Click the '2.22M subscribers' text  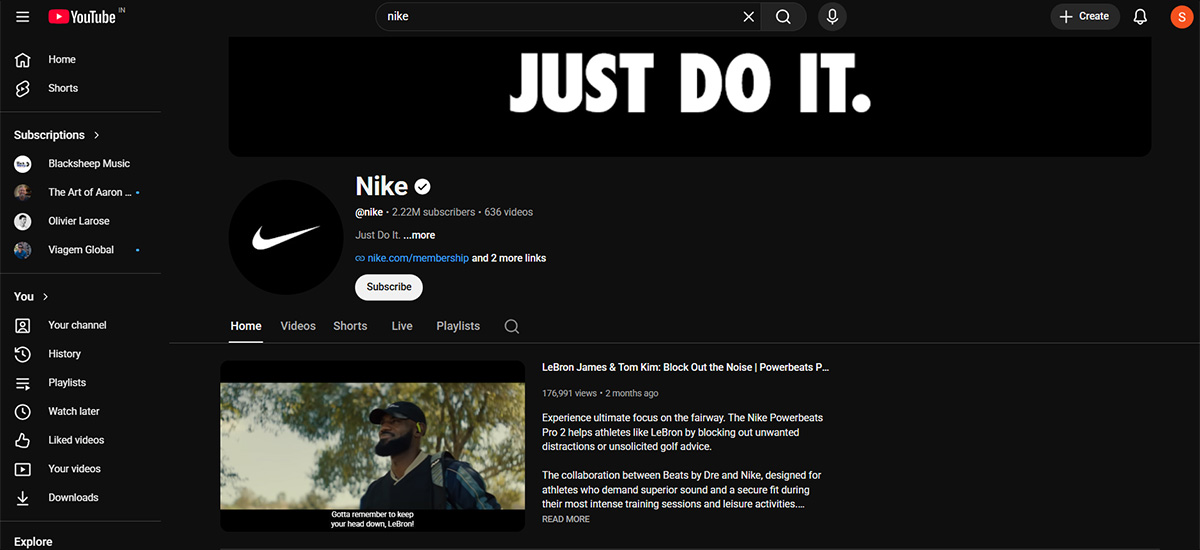433,212
